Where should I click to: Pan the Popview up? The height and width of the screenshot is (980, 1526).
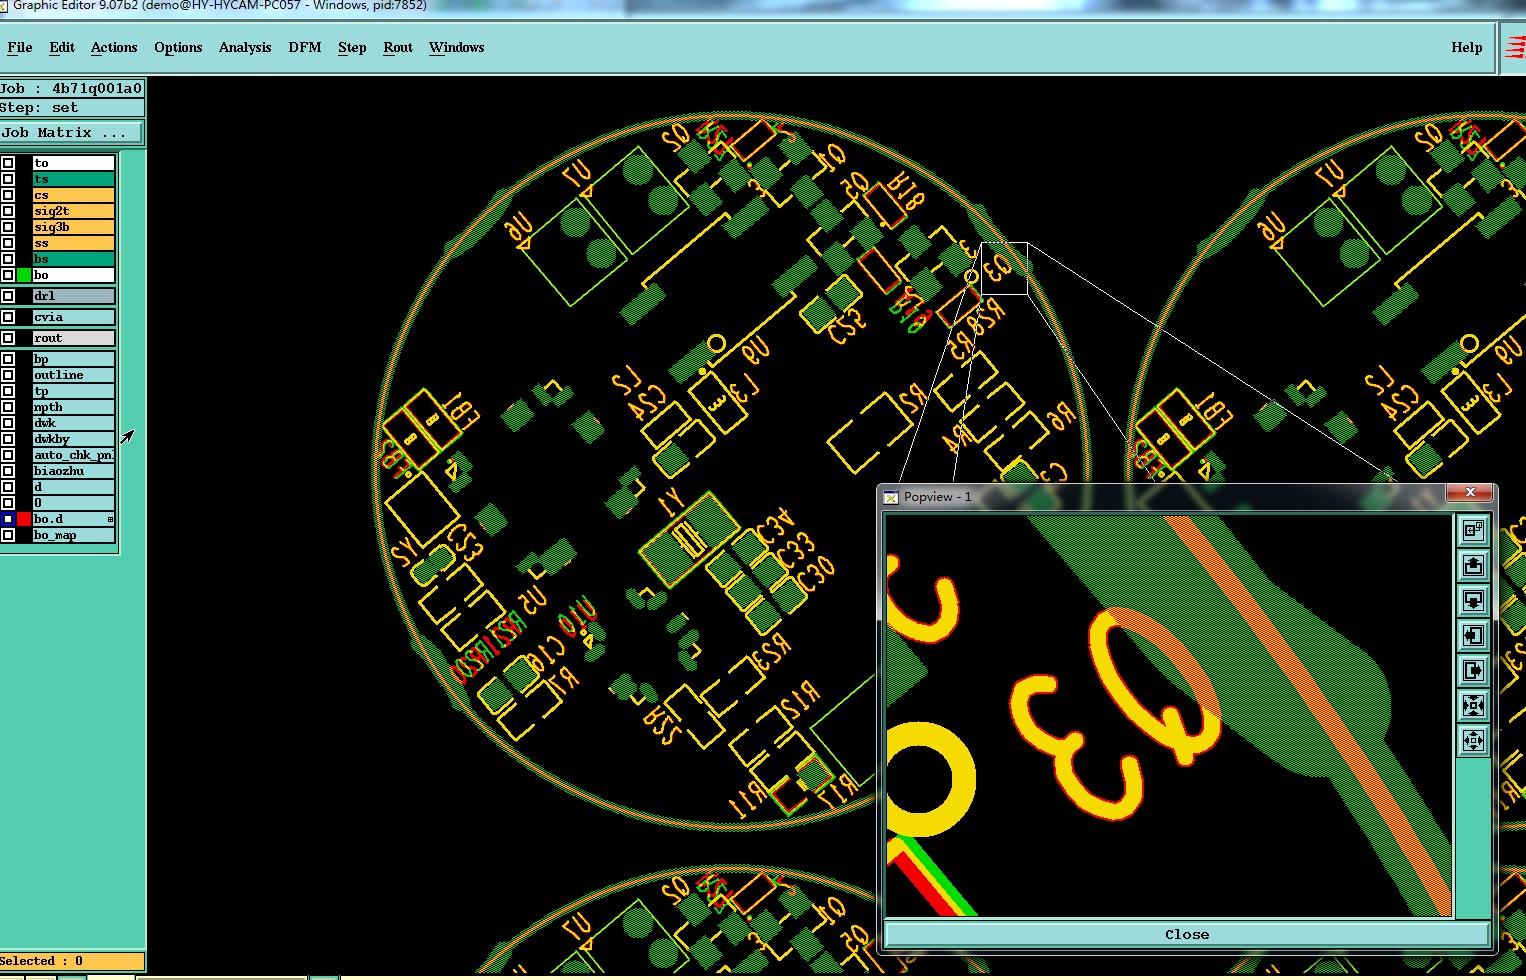click(1473, 566)
